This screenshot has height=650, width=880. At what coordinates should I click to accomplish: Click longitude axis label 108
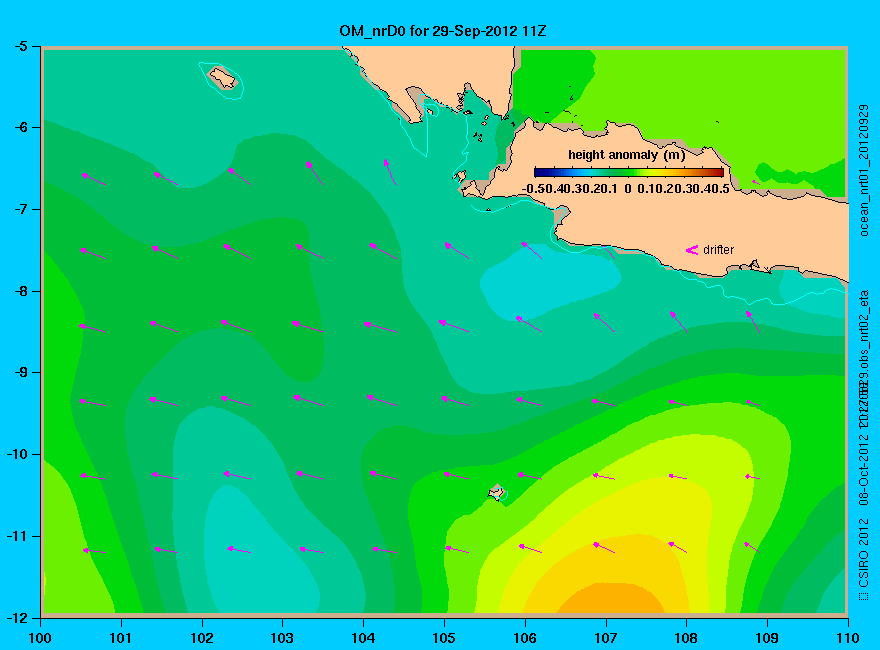click(x=686, y=638)
